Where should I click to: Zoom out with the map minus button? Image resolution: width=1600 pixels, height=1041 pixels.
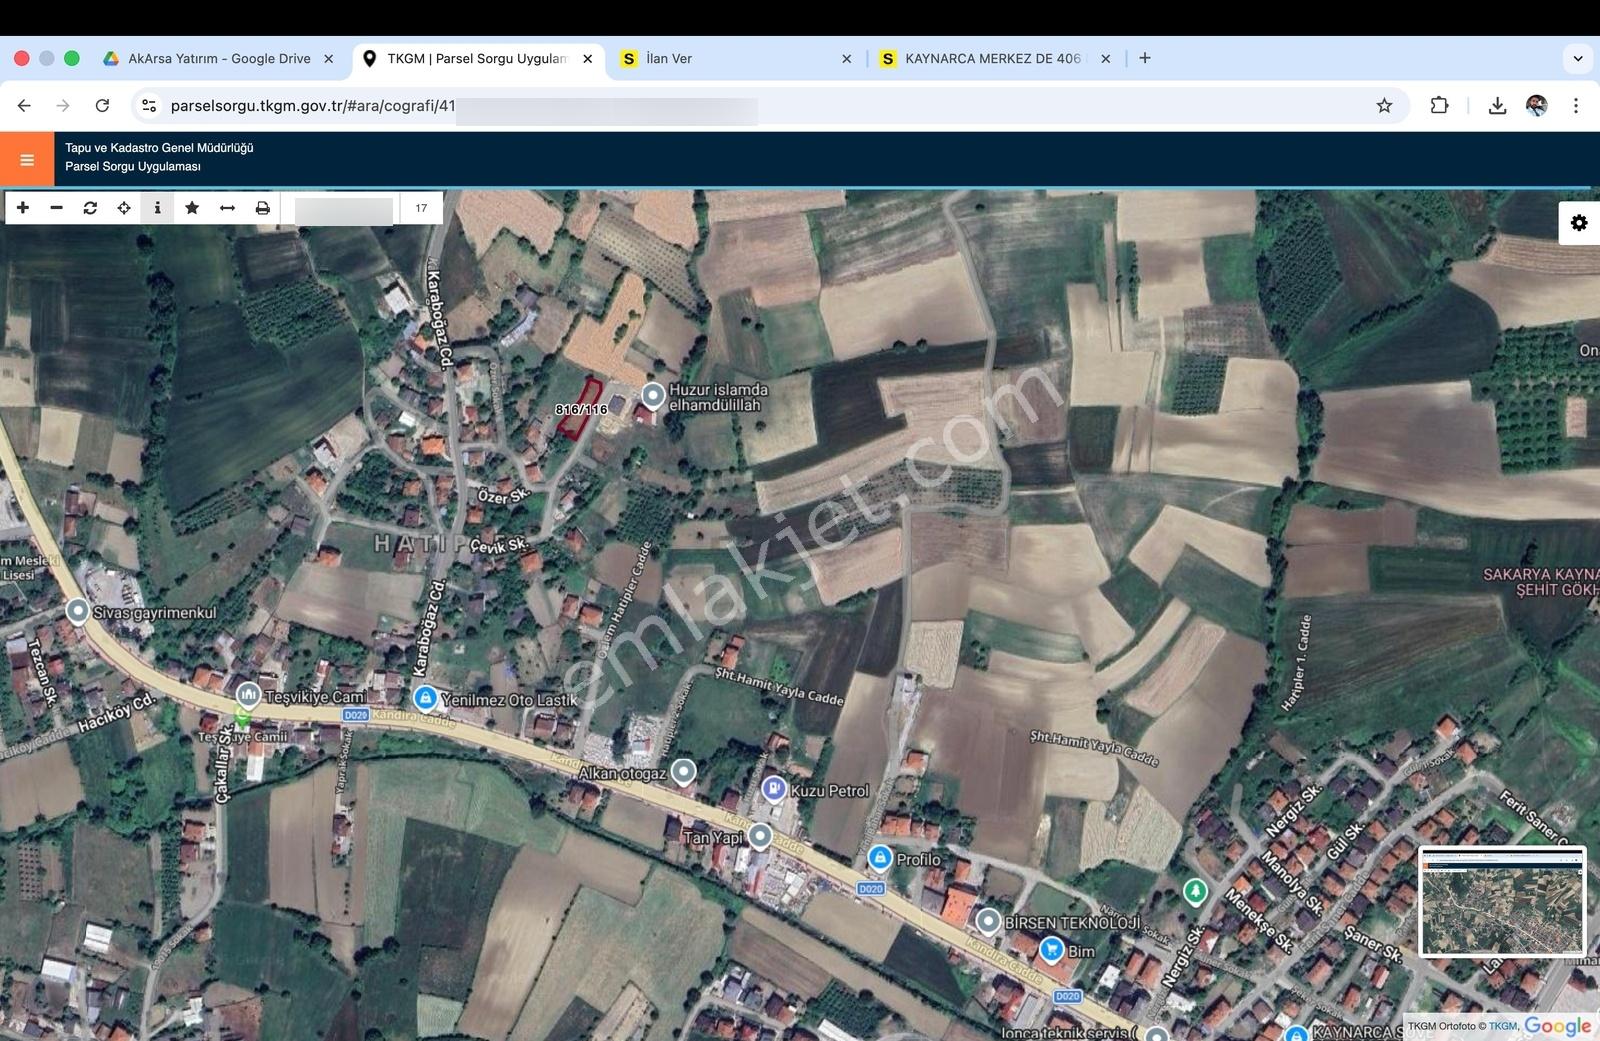point(57,208)
